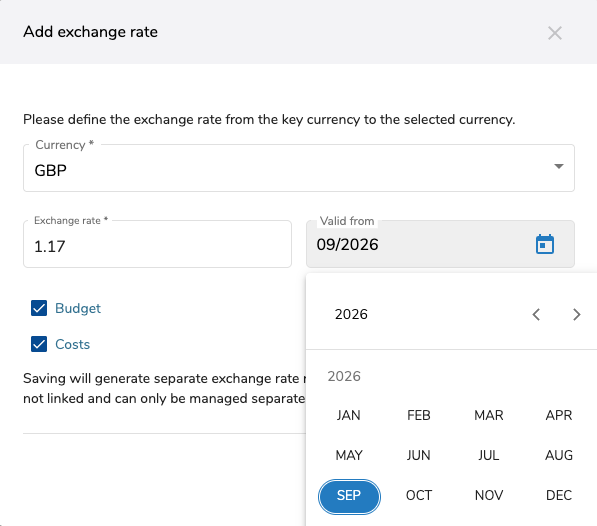Open the GBP currency combo box
Screen dimensions: 597x526
(x=299, y=168)
